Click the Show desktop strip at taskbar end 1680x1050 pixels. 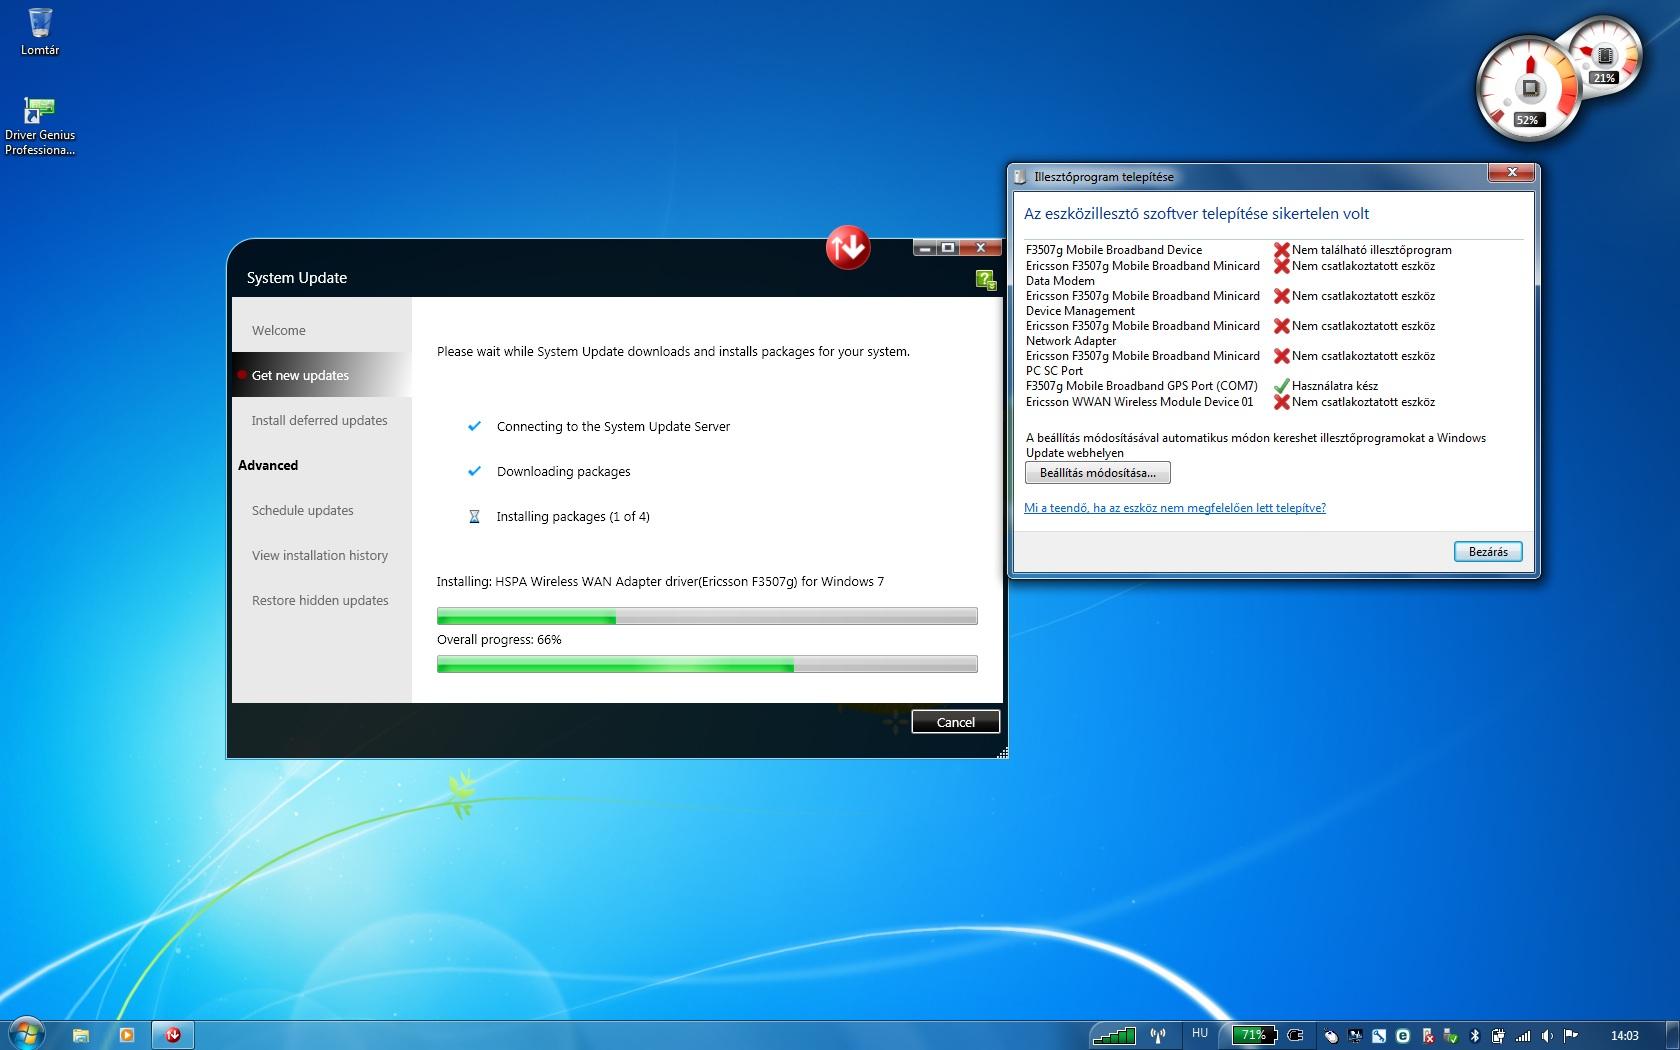[1672, 1035]
